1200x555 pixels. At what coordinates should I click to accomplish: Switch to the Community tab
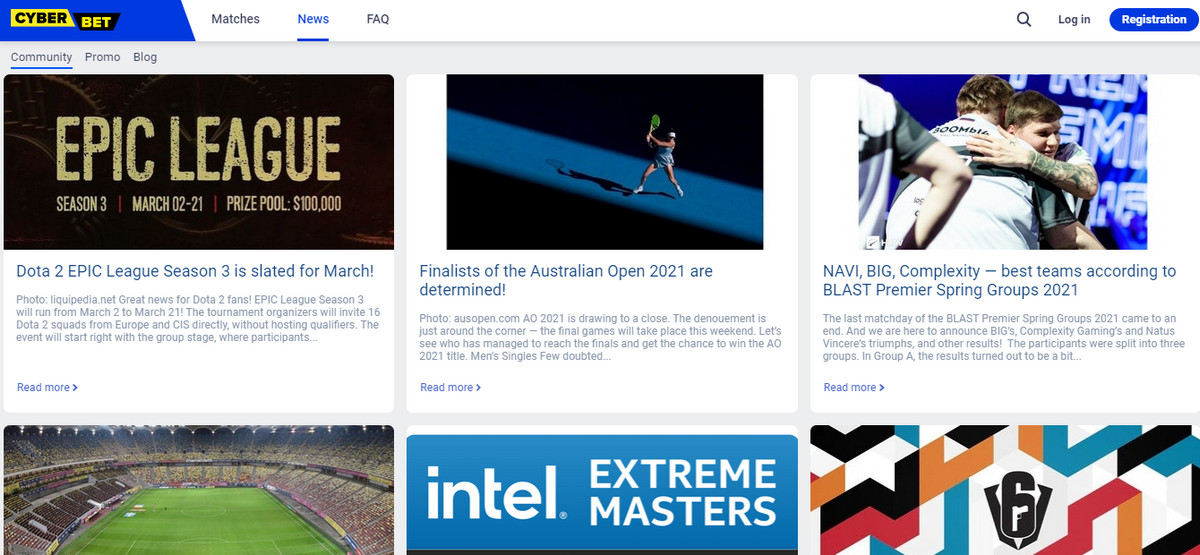[41, 57]
